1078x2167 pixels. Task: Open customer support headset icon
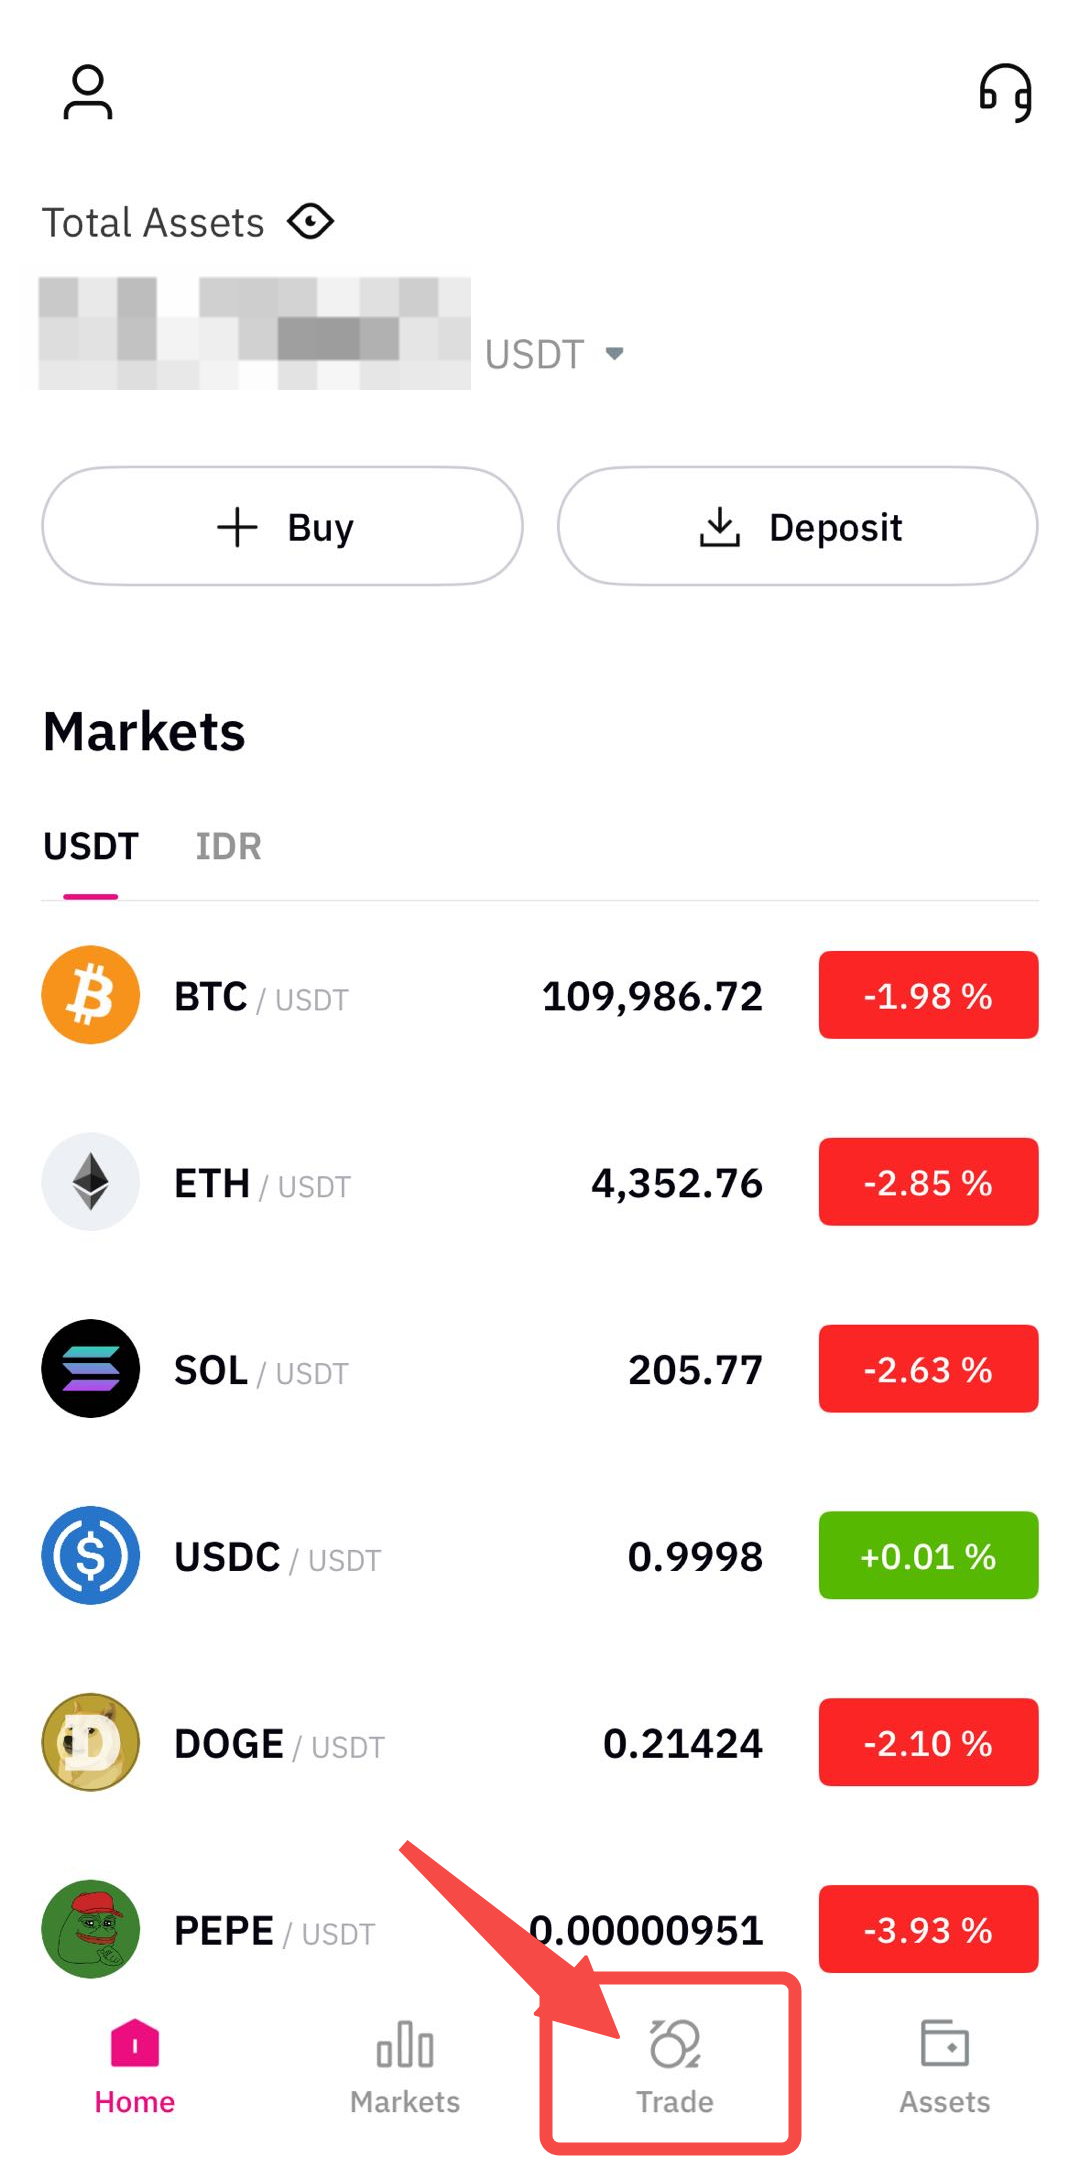(x=1005, y=92)
